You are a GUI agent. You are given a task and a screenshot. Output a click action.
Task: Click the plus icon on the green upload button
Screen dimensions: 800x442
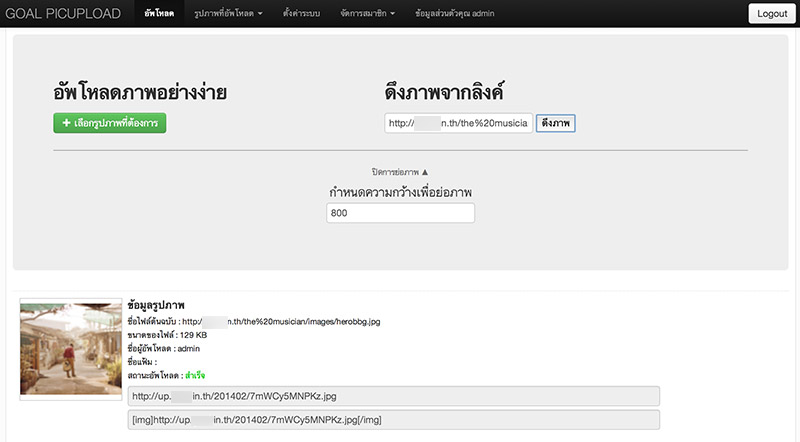(65, 123)
